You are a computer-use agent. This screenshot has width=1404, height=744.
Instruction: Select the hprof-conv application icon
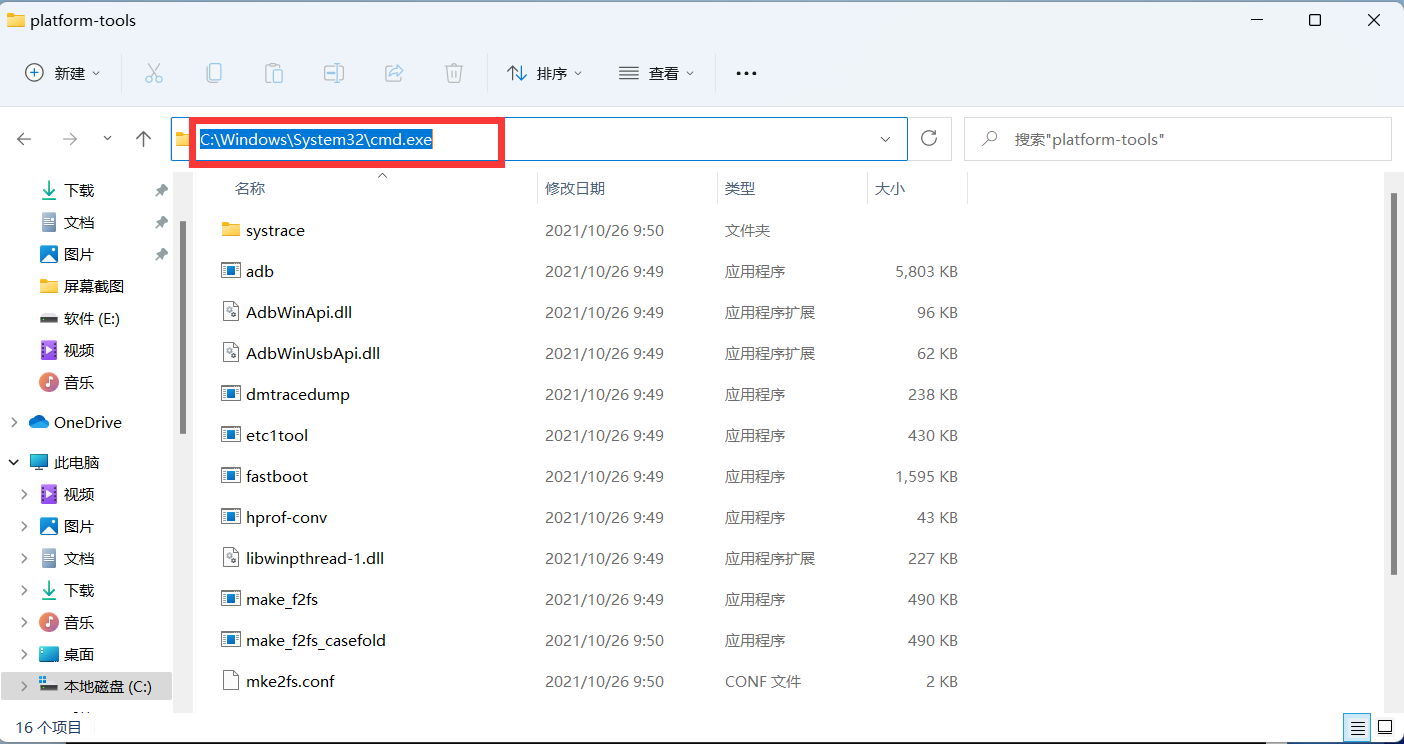point(231,517)
